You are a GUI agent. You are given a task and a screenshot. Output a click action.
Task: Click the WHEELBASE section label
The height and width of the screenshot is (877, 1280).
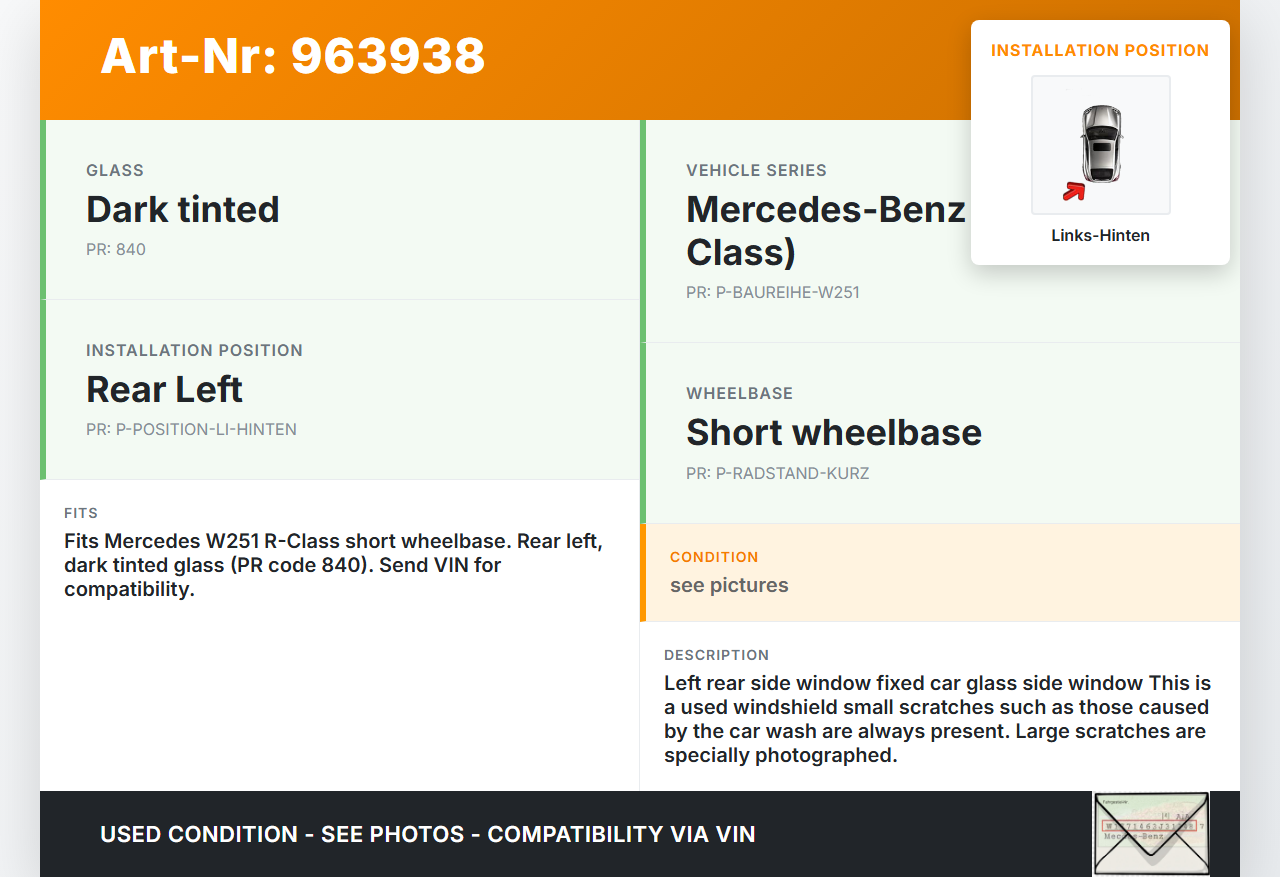point(739,394)
